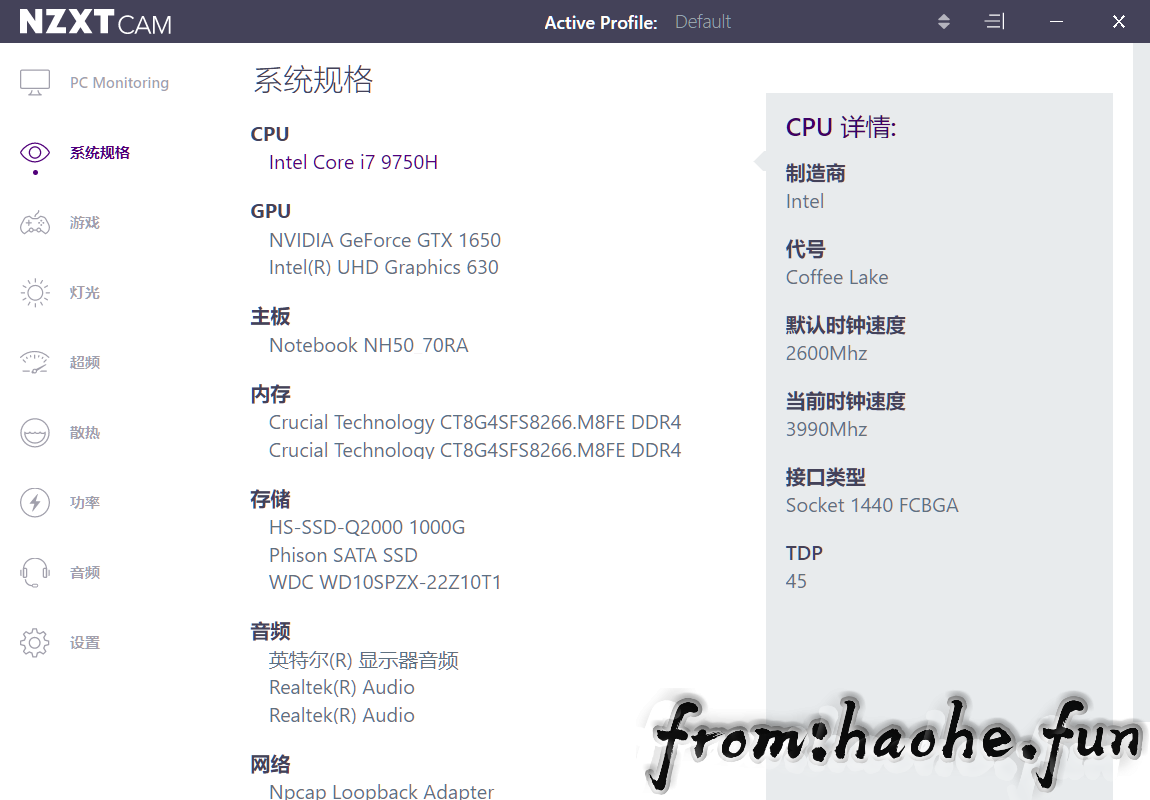This screenshot has width=1150, height=800.
Task: Open the 灯光 lighting section
Action: click(84, 293)
